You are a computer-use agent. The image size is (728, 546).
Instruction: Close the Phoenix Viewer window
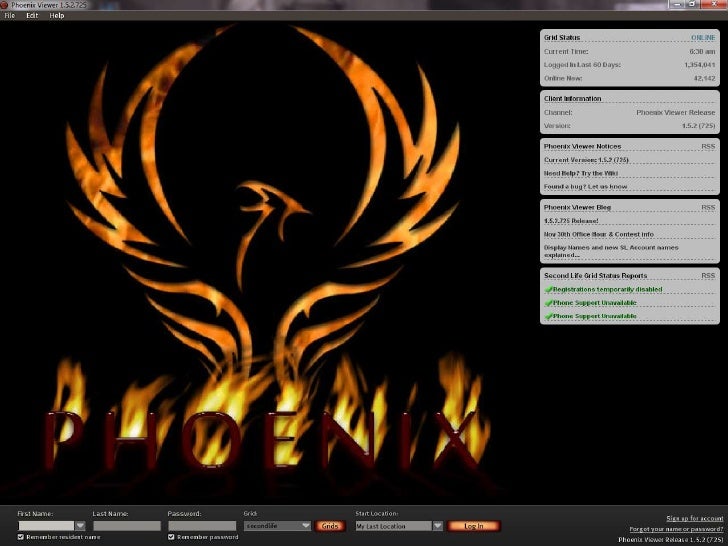click(x=714, y=4)
